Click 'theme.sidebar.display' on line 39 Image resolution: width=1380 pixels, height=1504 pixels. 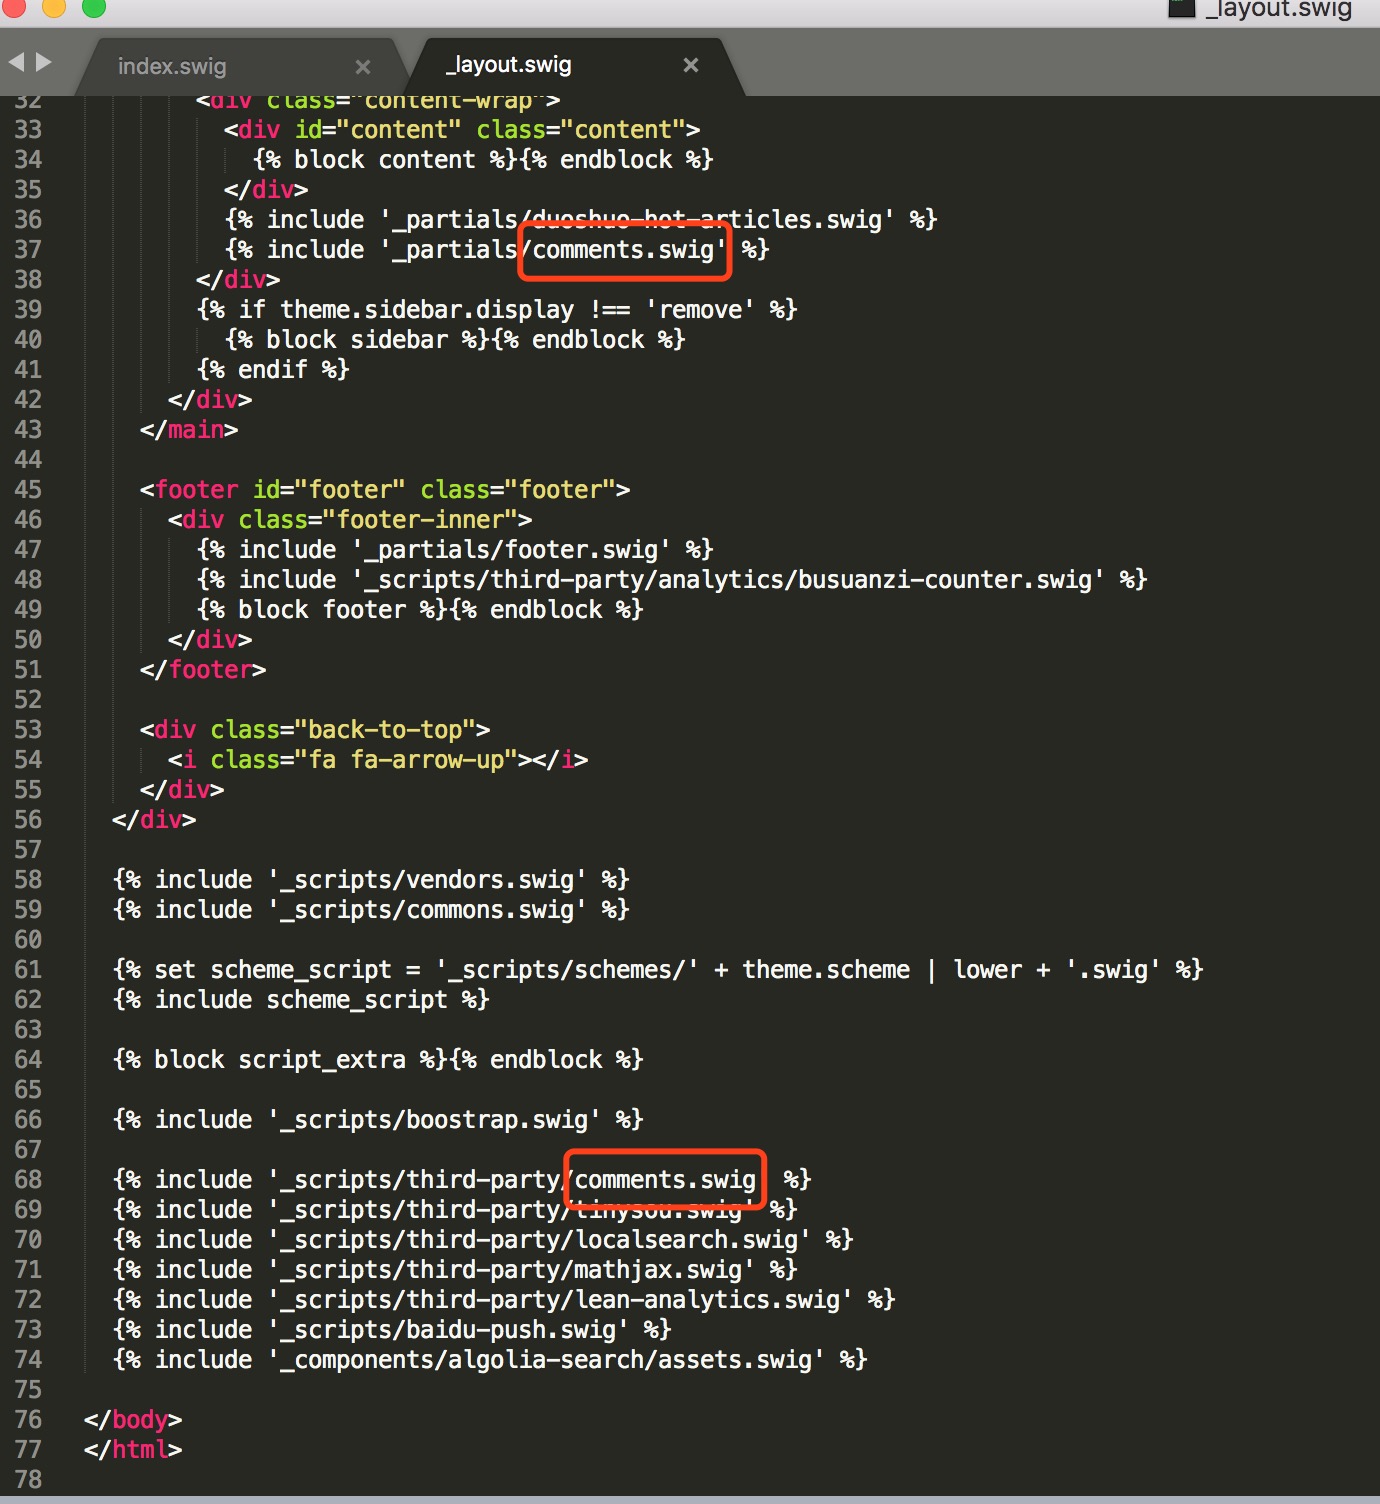[427, 310]
